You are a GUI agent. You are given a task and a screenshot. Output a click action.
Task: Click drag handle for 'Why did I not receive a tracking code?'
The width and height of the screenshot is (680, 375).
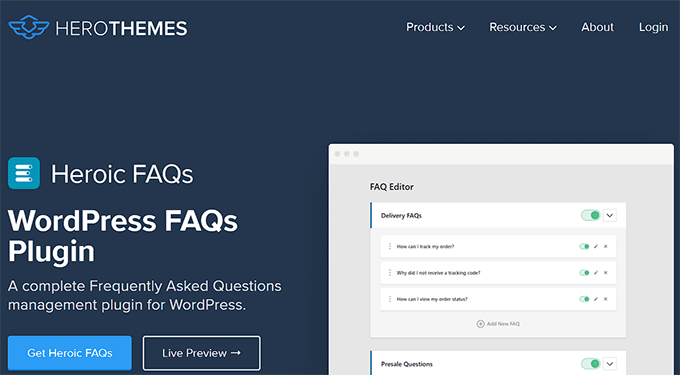tap(389, 273)
